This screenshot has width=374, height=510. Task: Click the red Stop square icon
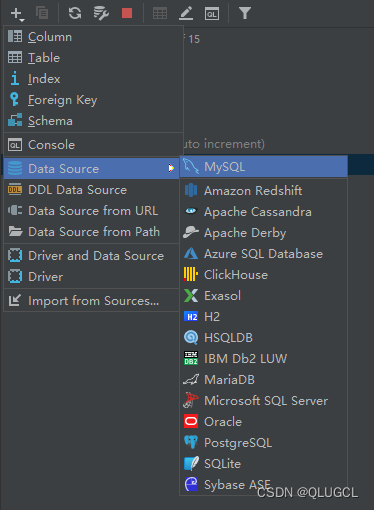tap(127, 13)
